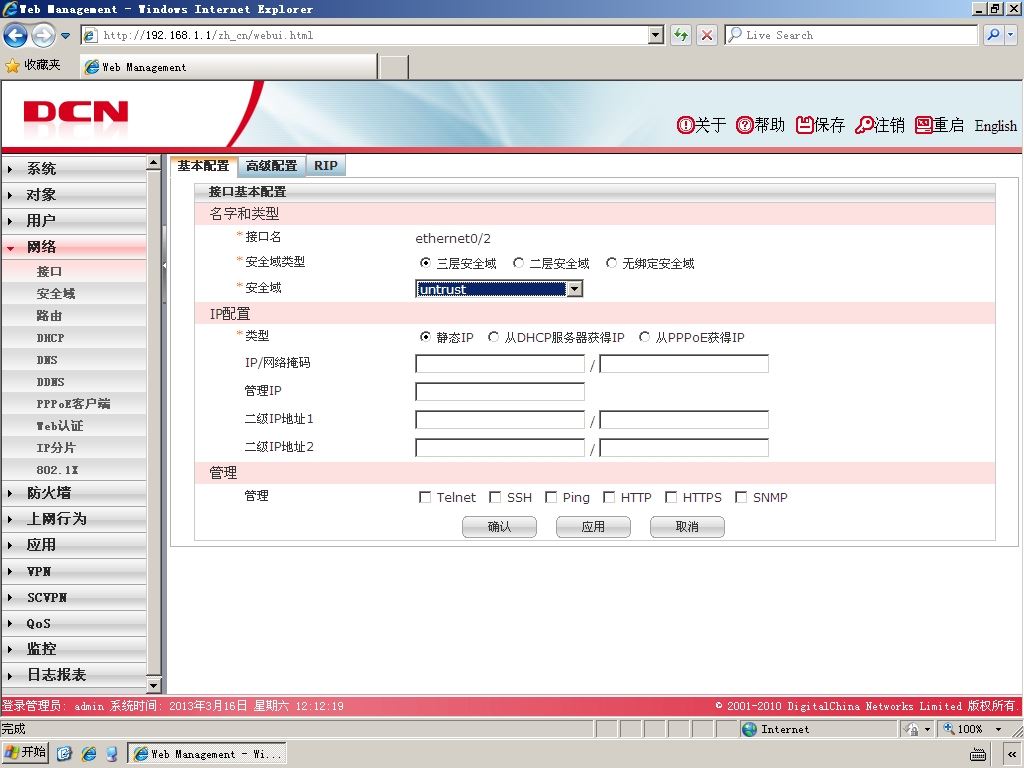Switch to the RIP tab
The width and height of the screenshot is (1024, 768).
(x=325, y=166)
